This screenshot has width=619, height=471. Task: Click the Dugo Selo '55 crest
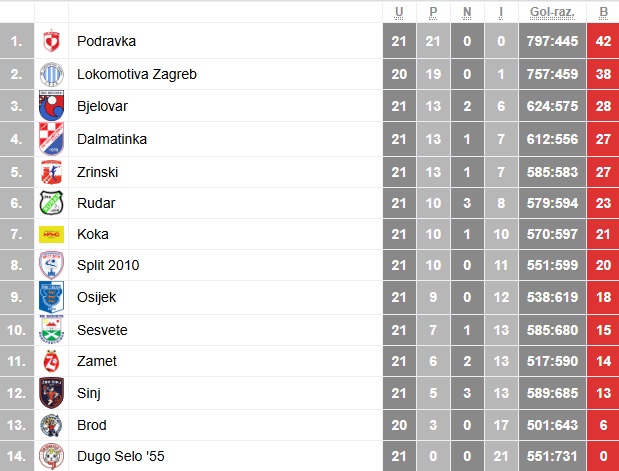(51, 456)
